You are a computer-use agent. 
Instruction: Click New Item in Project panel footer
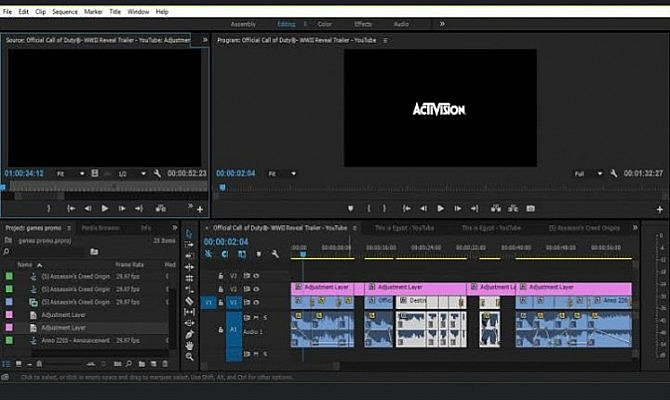(x=153, y=364)
